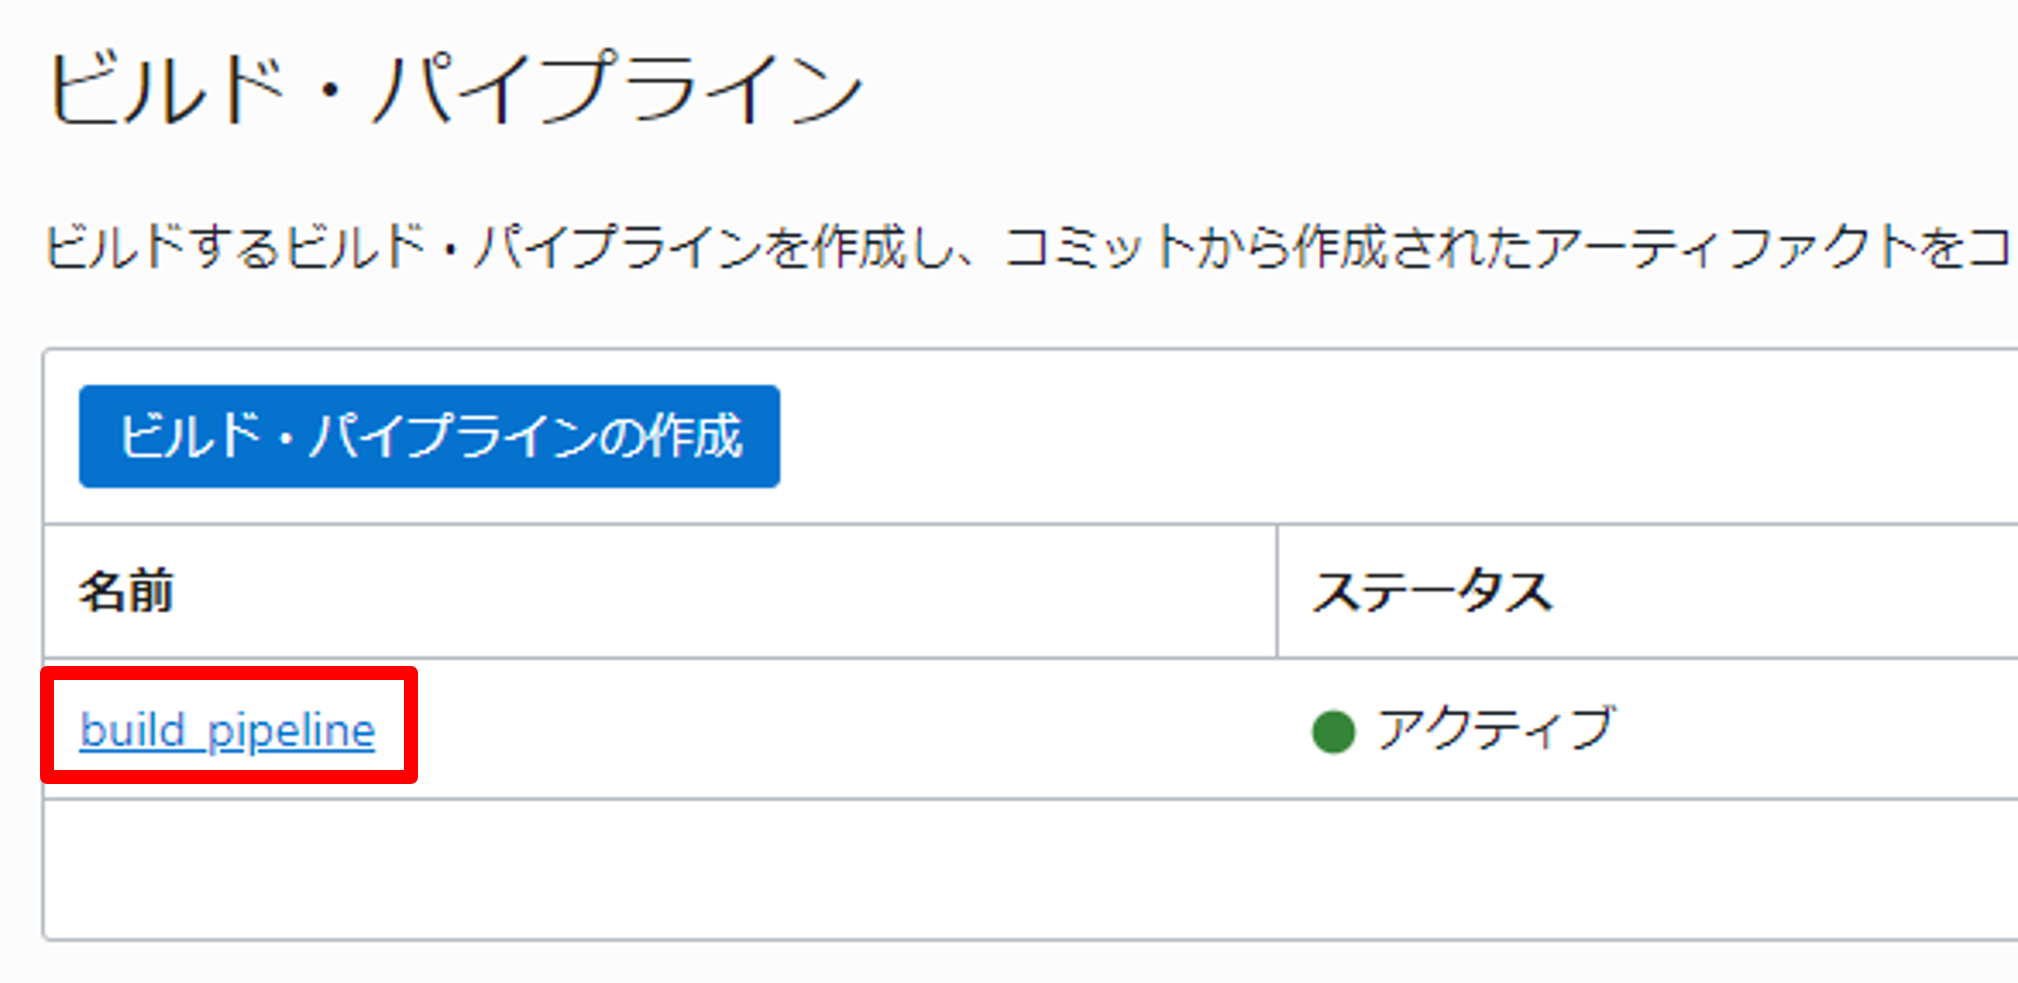Click the word パイプライン in the page heading
Screen dimensions: 2018x983
click(x=618, y=90)
